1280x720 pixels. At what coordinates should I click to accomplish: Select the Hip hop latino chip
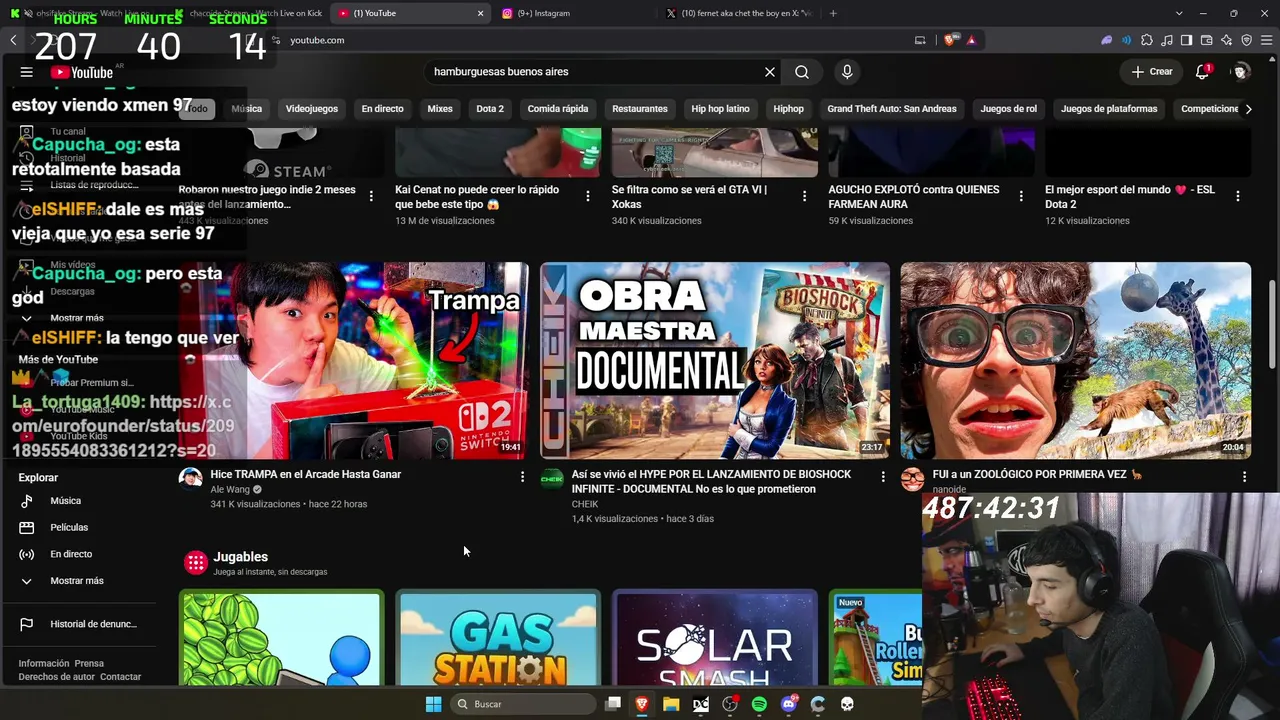pyautogui.click(x=720, y=109)
